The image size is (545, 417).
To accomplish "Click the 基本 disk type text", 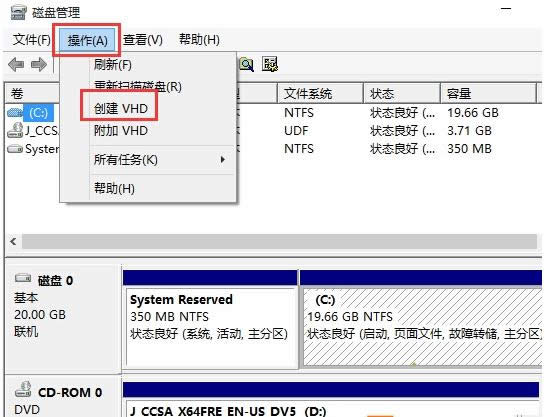I will point(26,298).
